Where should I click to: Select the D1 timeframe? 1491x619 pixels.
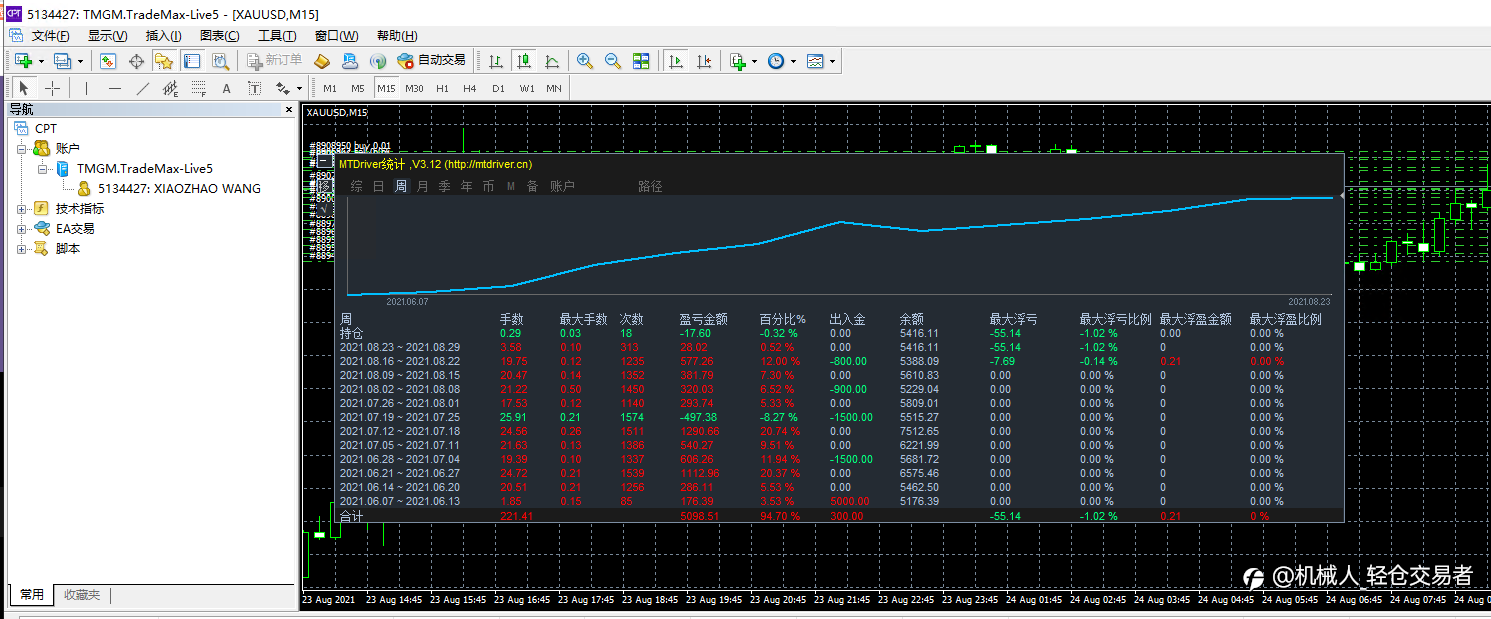pyautogui.click(x=498, y=88)
